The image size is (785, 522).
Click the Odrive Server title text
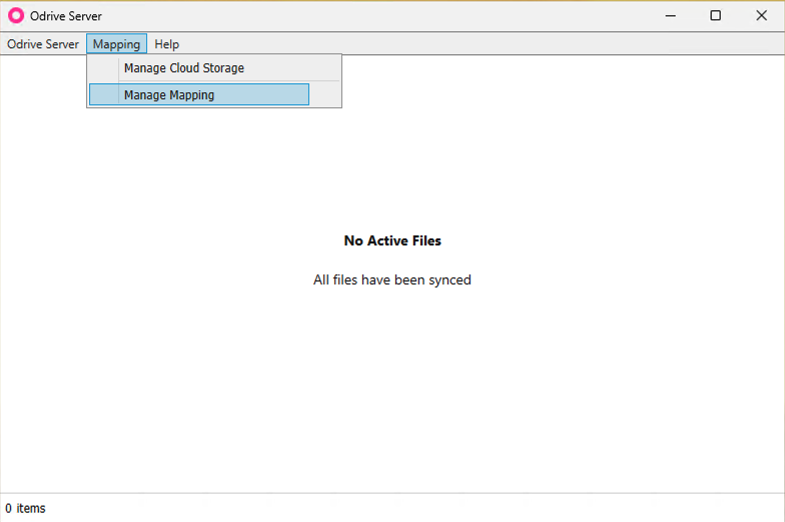(66, 16)
